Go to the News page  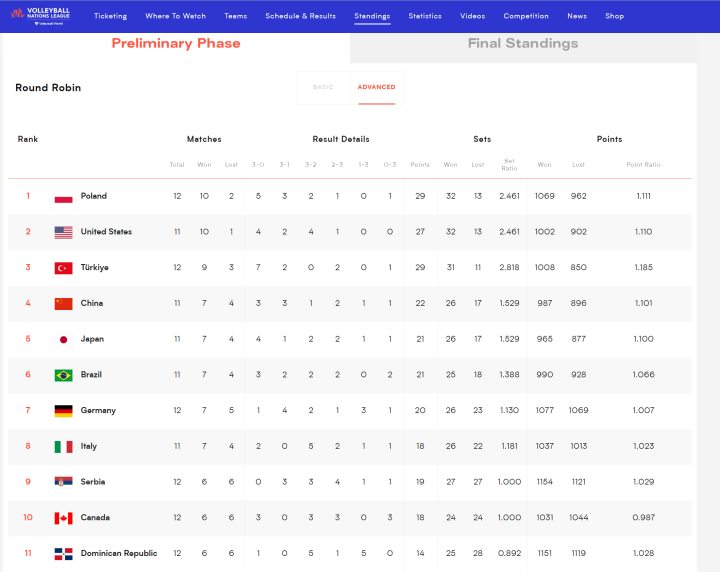pos(577,16)
